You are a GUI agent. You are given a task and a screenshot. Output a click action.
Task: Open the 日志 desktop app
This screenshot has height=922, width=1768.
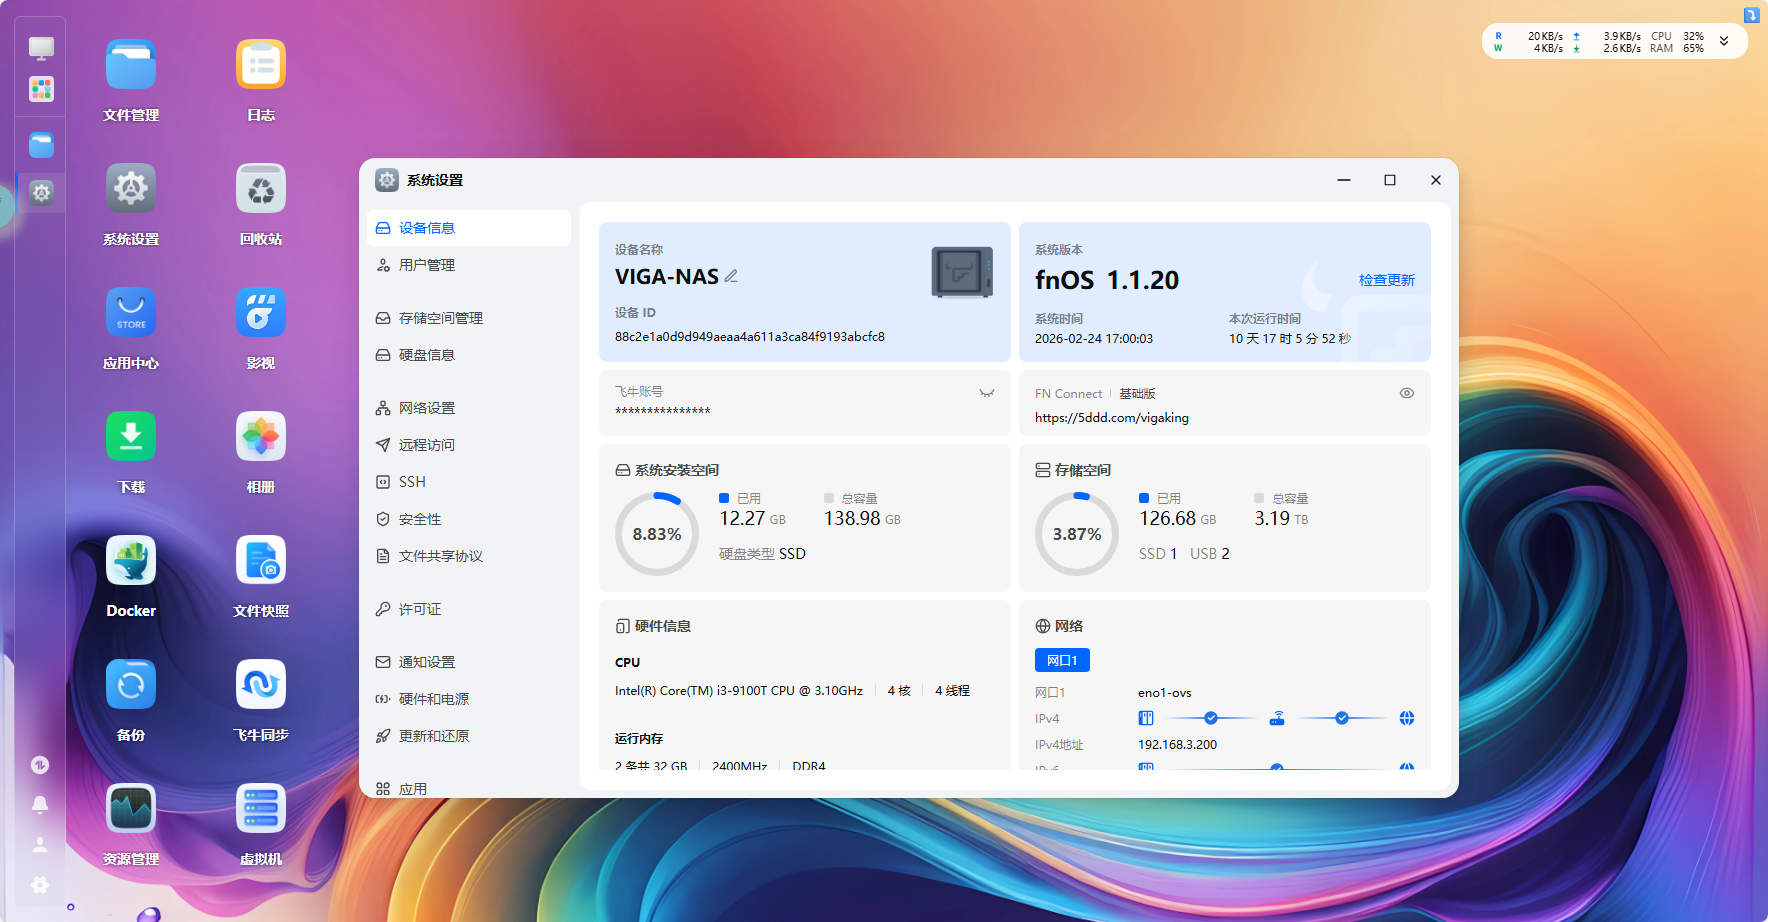[261, 65]
